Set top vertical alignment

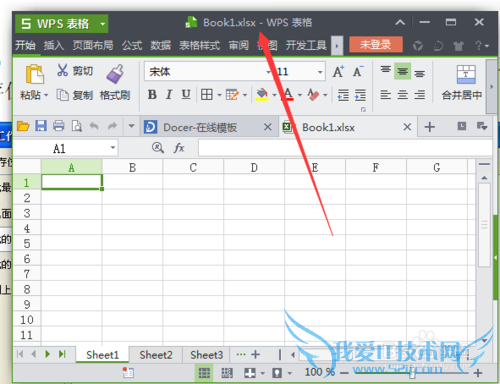[386, 70]
